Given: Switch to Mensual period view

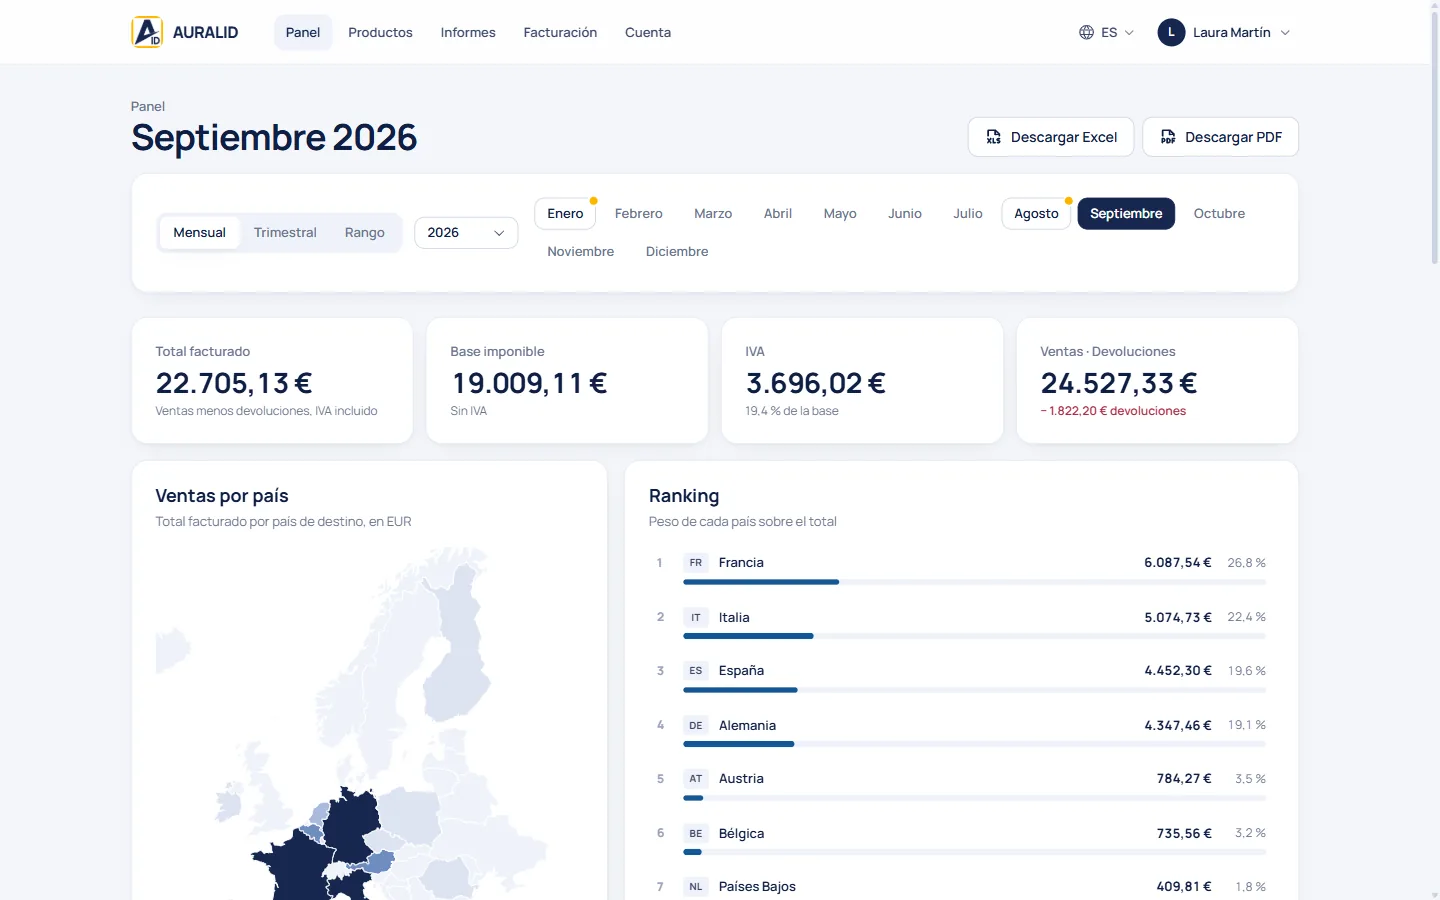Looking at the screenshot, I should pos(200,233).
